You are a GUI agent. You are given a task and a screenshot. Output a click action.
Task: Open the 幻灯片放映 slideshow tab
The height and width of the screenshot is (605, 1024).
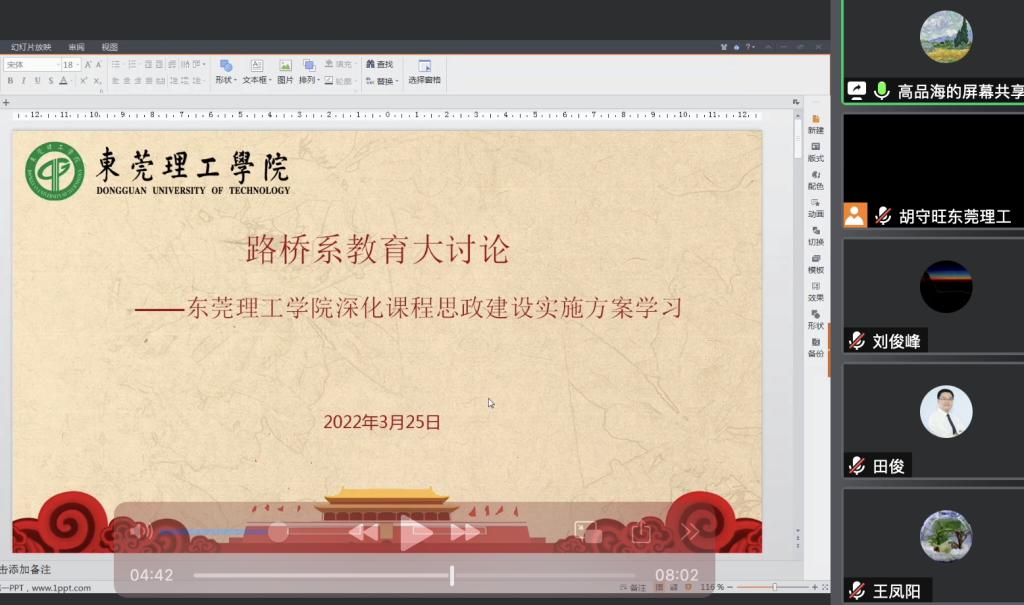point(31,47)
